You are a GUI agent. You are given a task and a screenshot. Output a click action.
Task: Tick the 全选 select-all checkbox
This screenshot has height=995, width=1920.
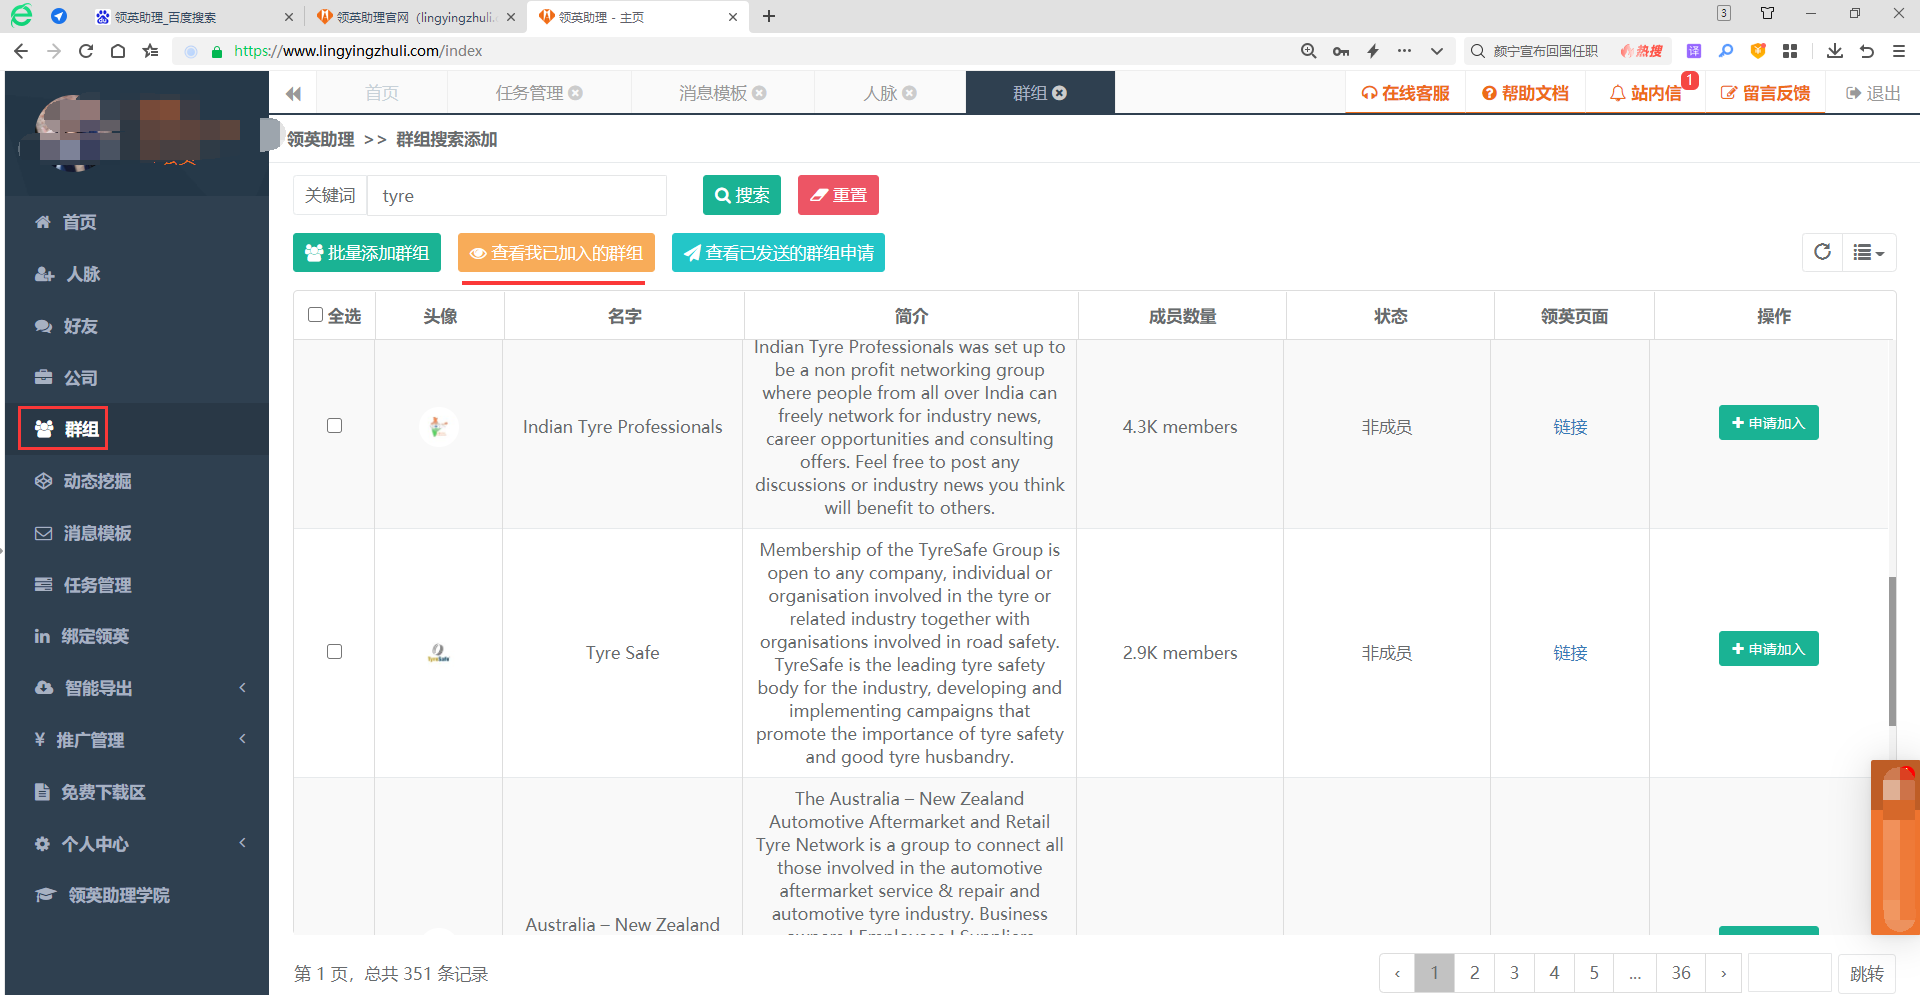(316, 315)
